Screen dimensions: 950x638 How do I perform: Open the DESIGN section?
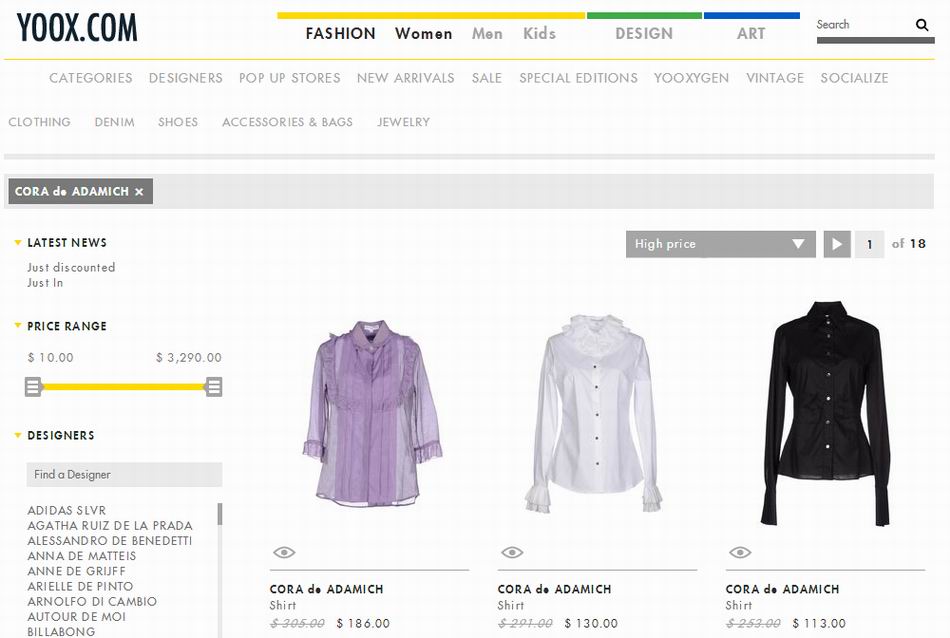[x=644, y=33]
